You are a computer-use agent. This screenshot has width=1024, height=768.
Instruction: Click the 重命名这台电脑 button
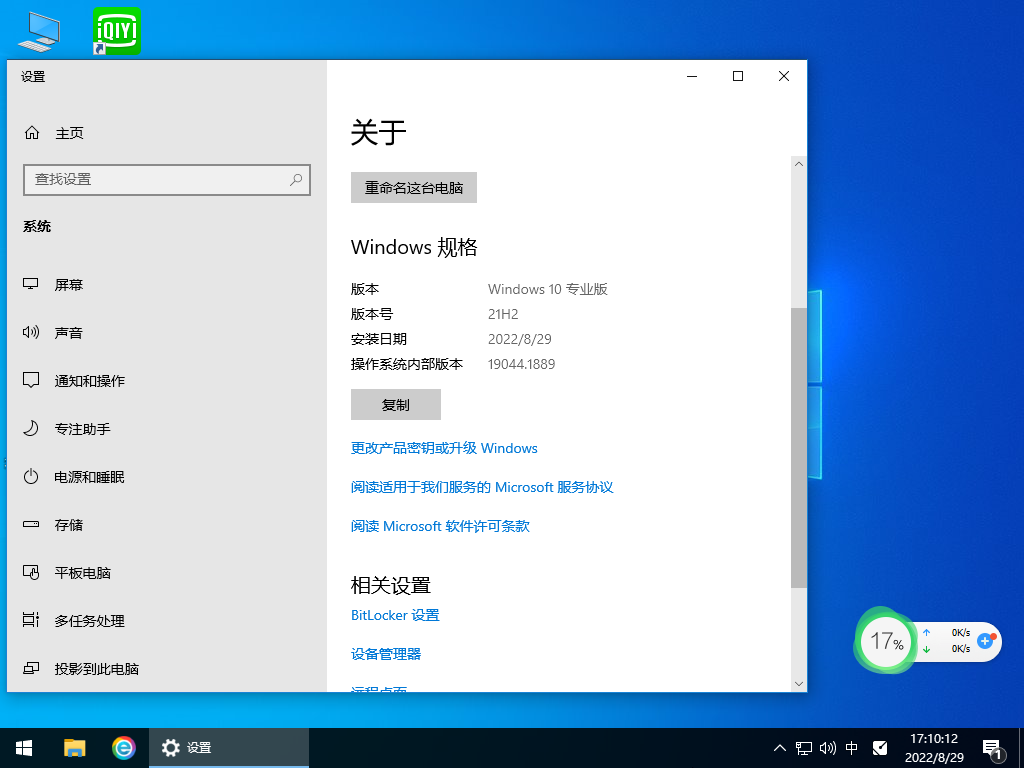413,187
